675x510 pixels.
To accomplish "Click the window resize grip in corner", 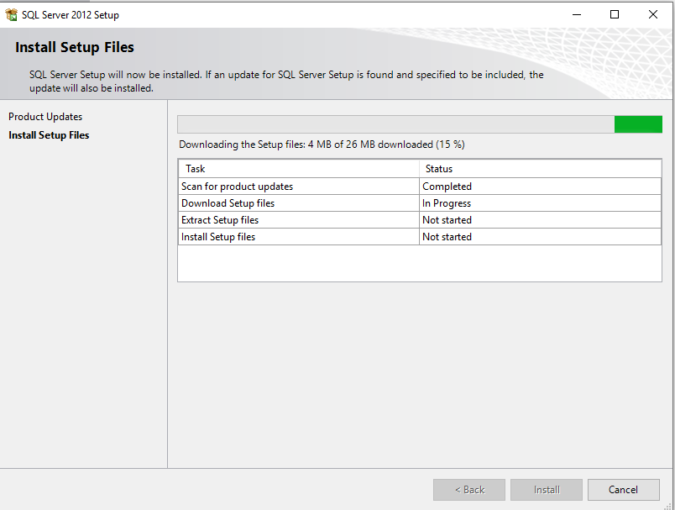I will 669,506.
